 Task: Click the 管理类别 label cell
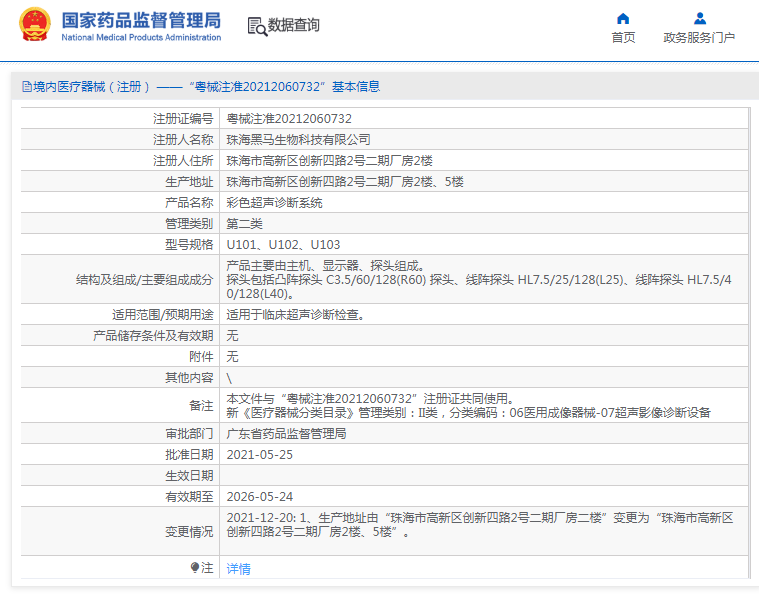[189, 224]
